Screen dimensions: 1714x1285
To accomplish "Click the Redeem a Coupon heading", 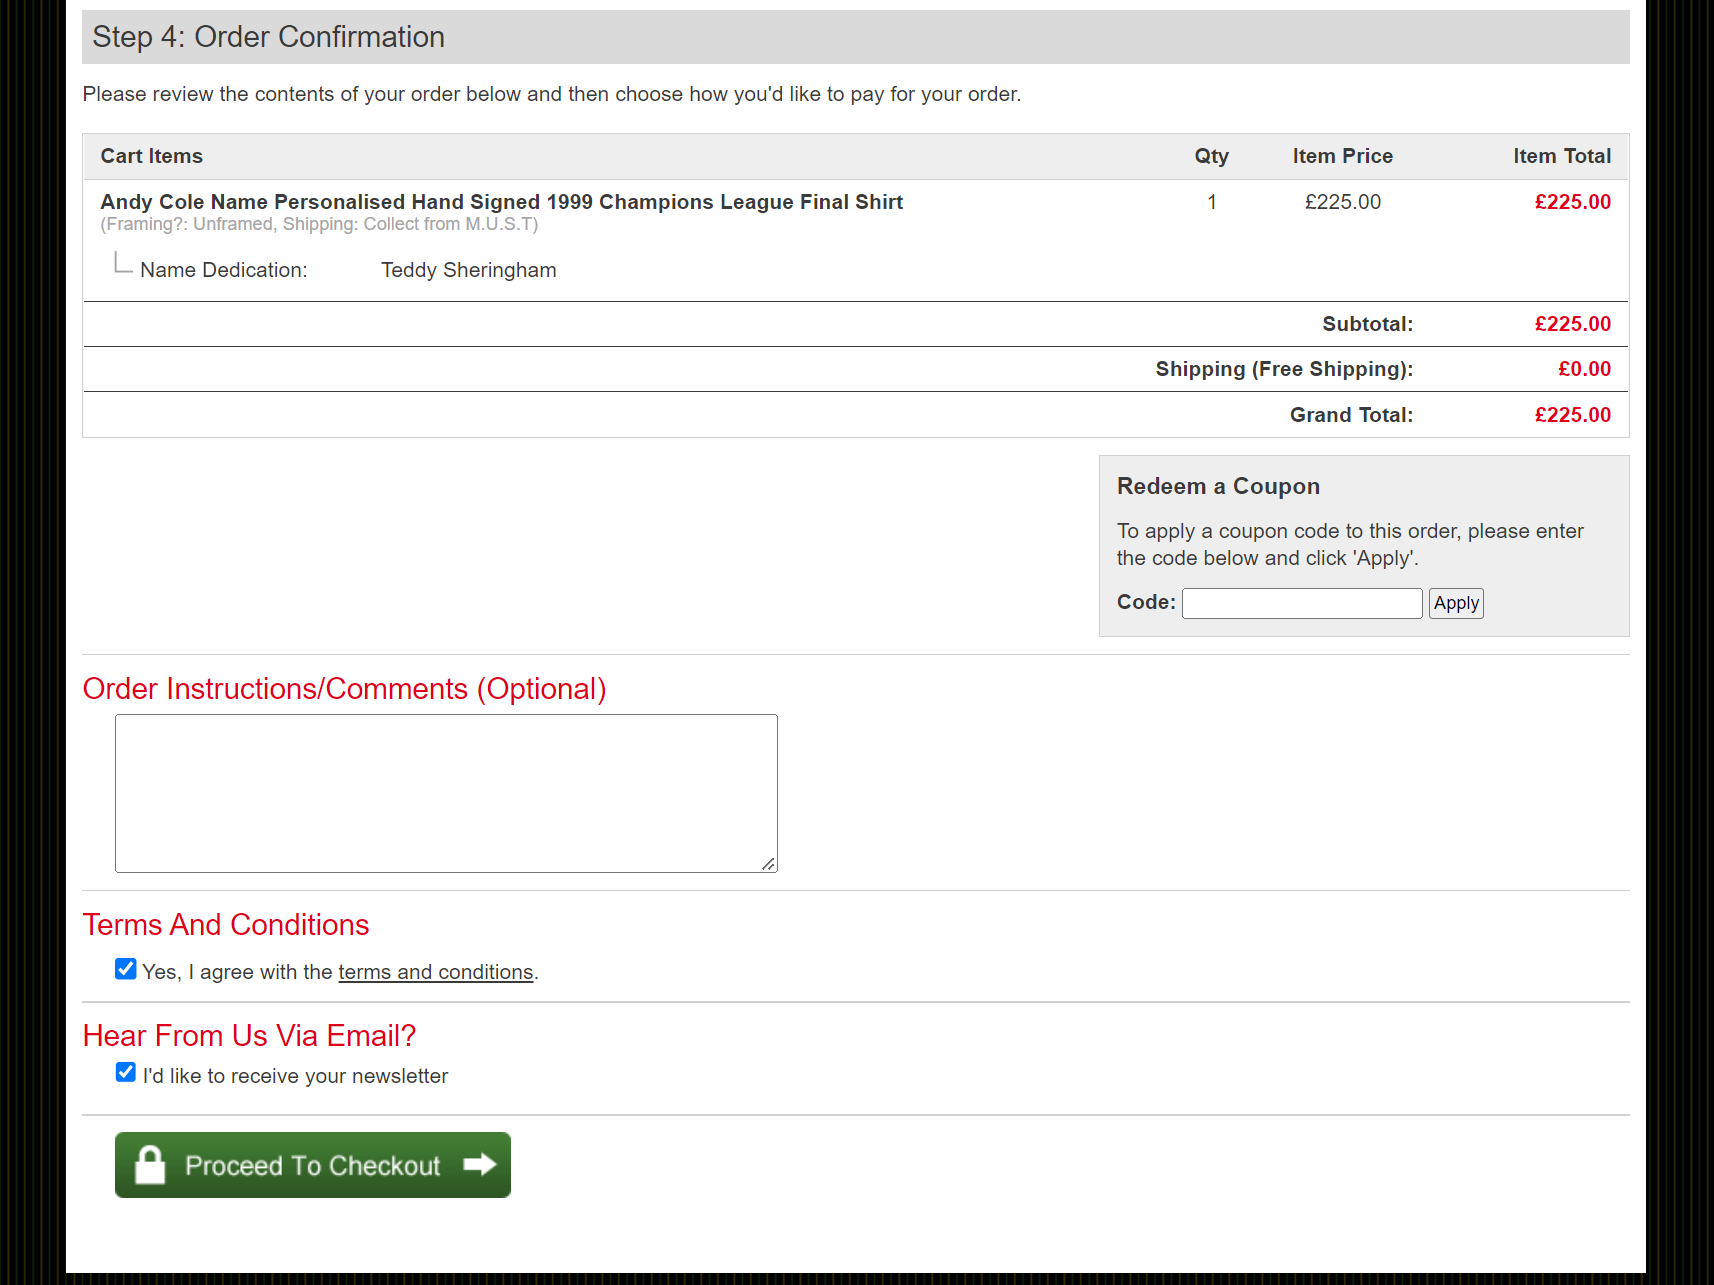I will [1218, 486].
